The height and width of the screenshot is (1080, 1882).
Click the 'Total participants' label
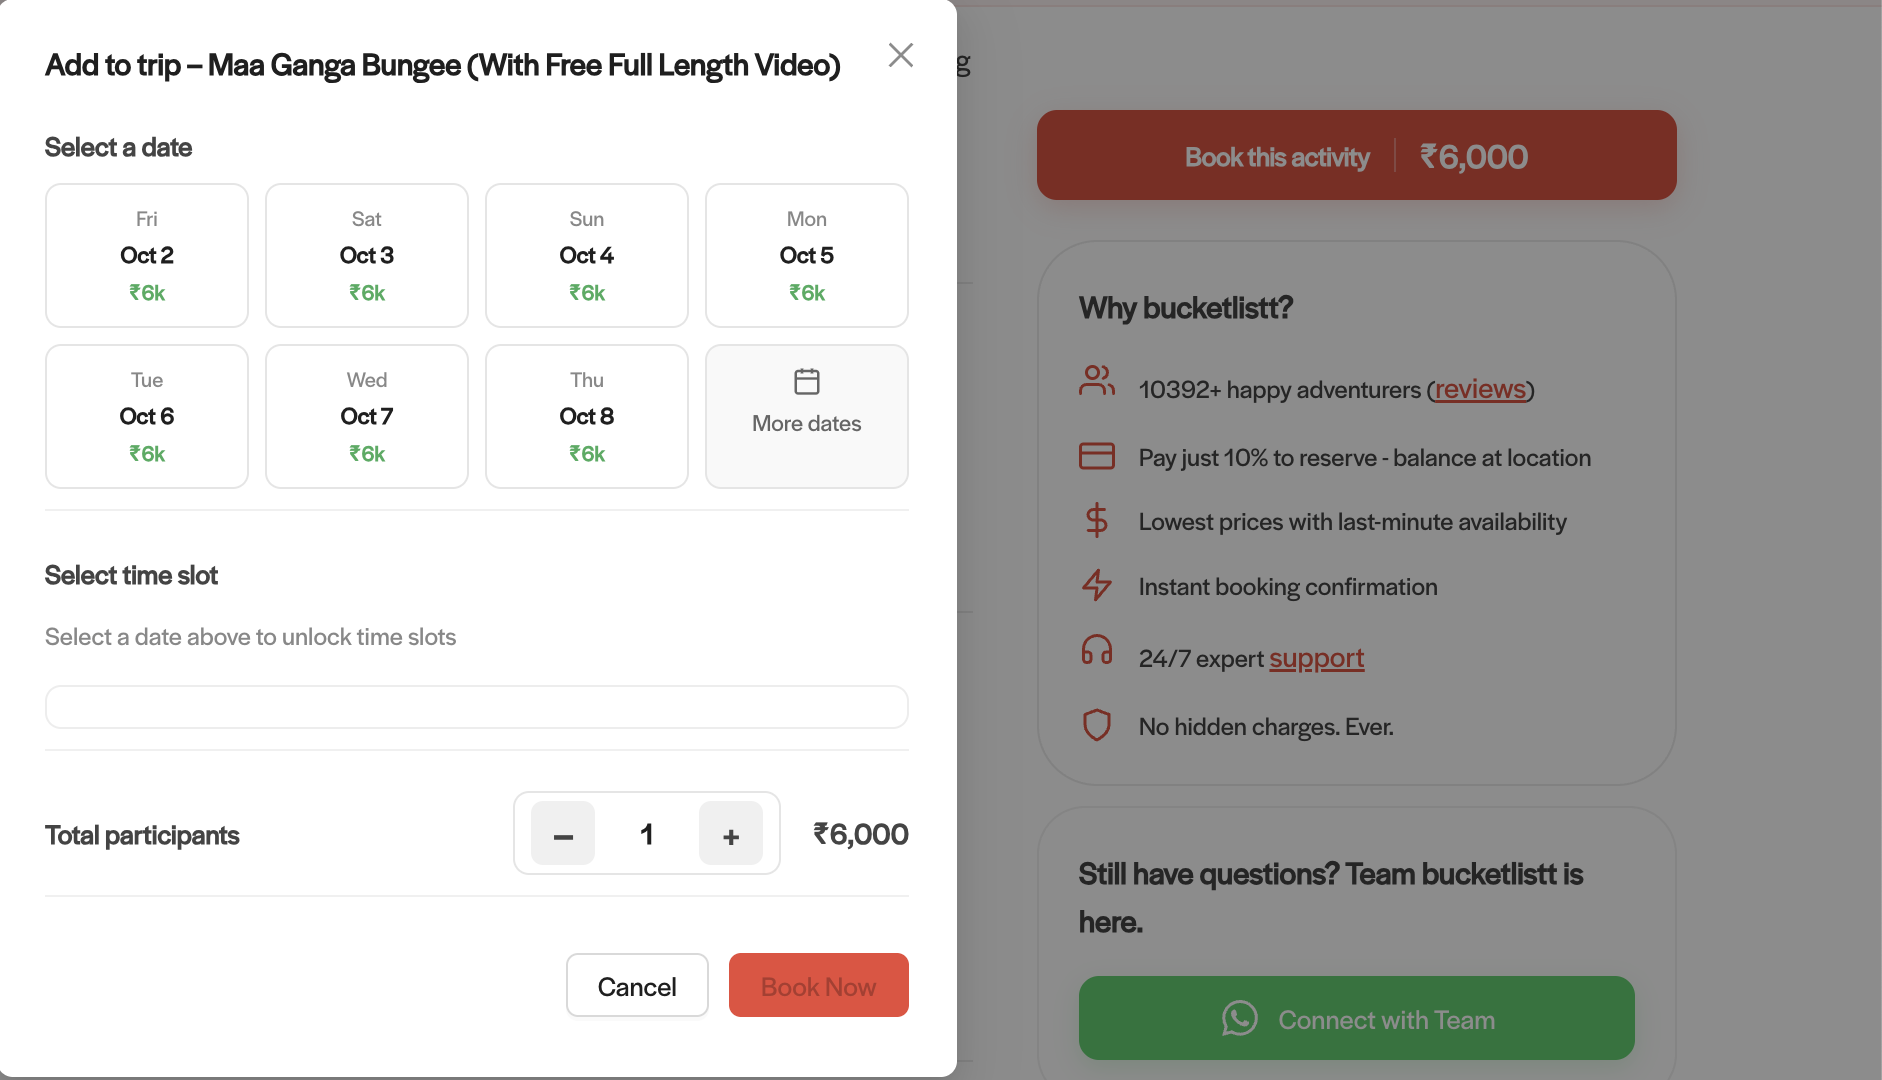coord(142,835)
